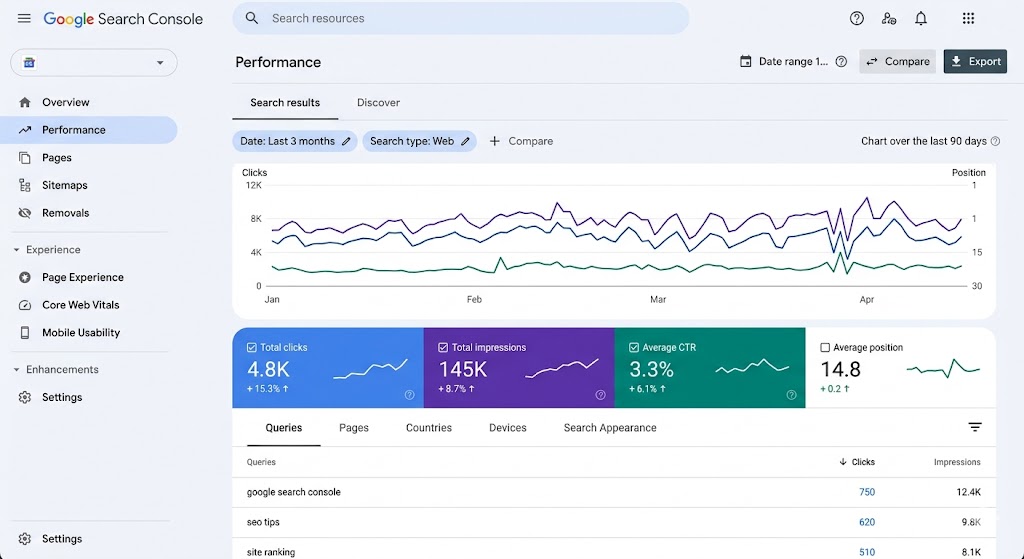Click the Page Experience star icon
Image resolution: width=1024 pixels, height=559 pixels.
[x=25, y=278]
